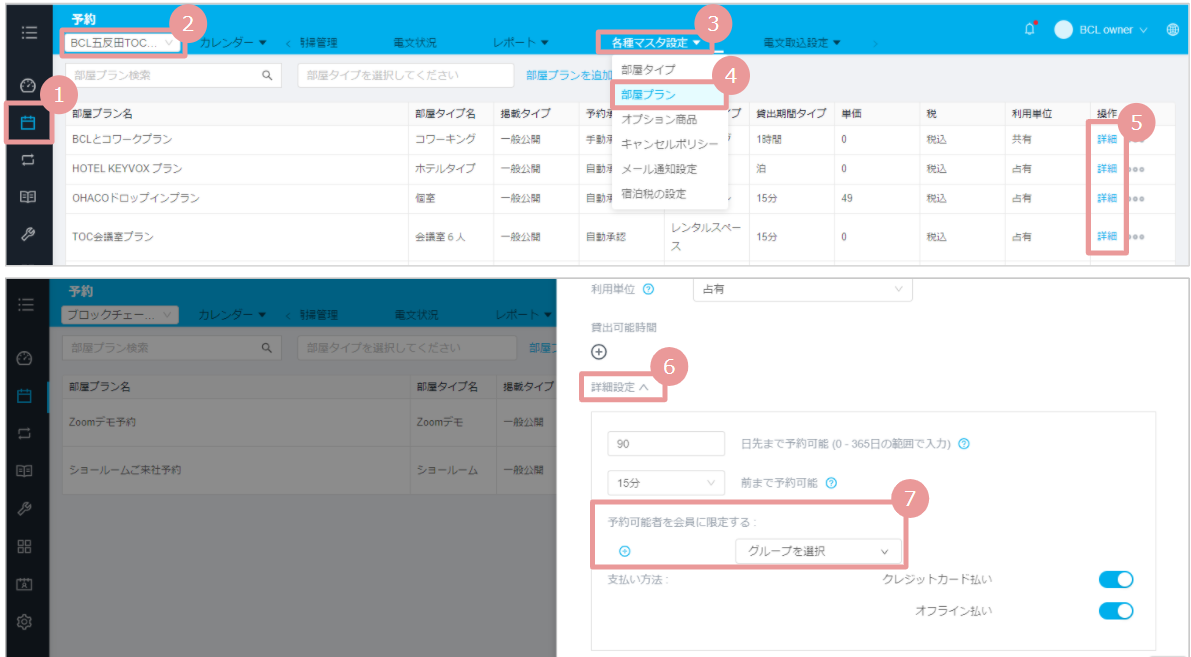Click hamburger menu icon in upper screenshot

(x=29, y=32)
